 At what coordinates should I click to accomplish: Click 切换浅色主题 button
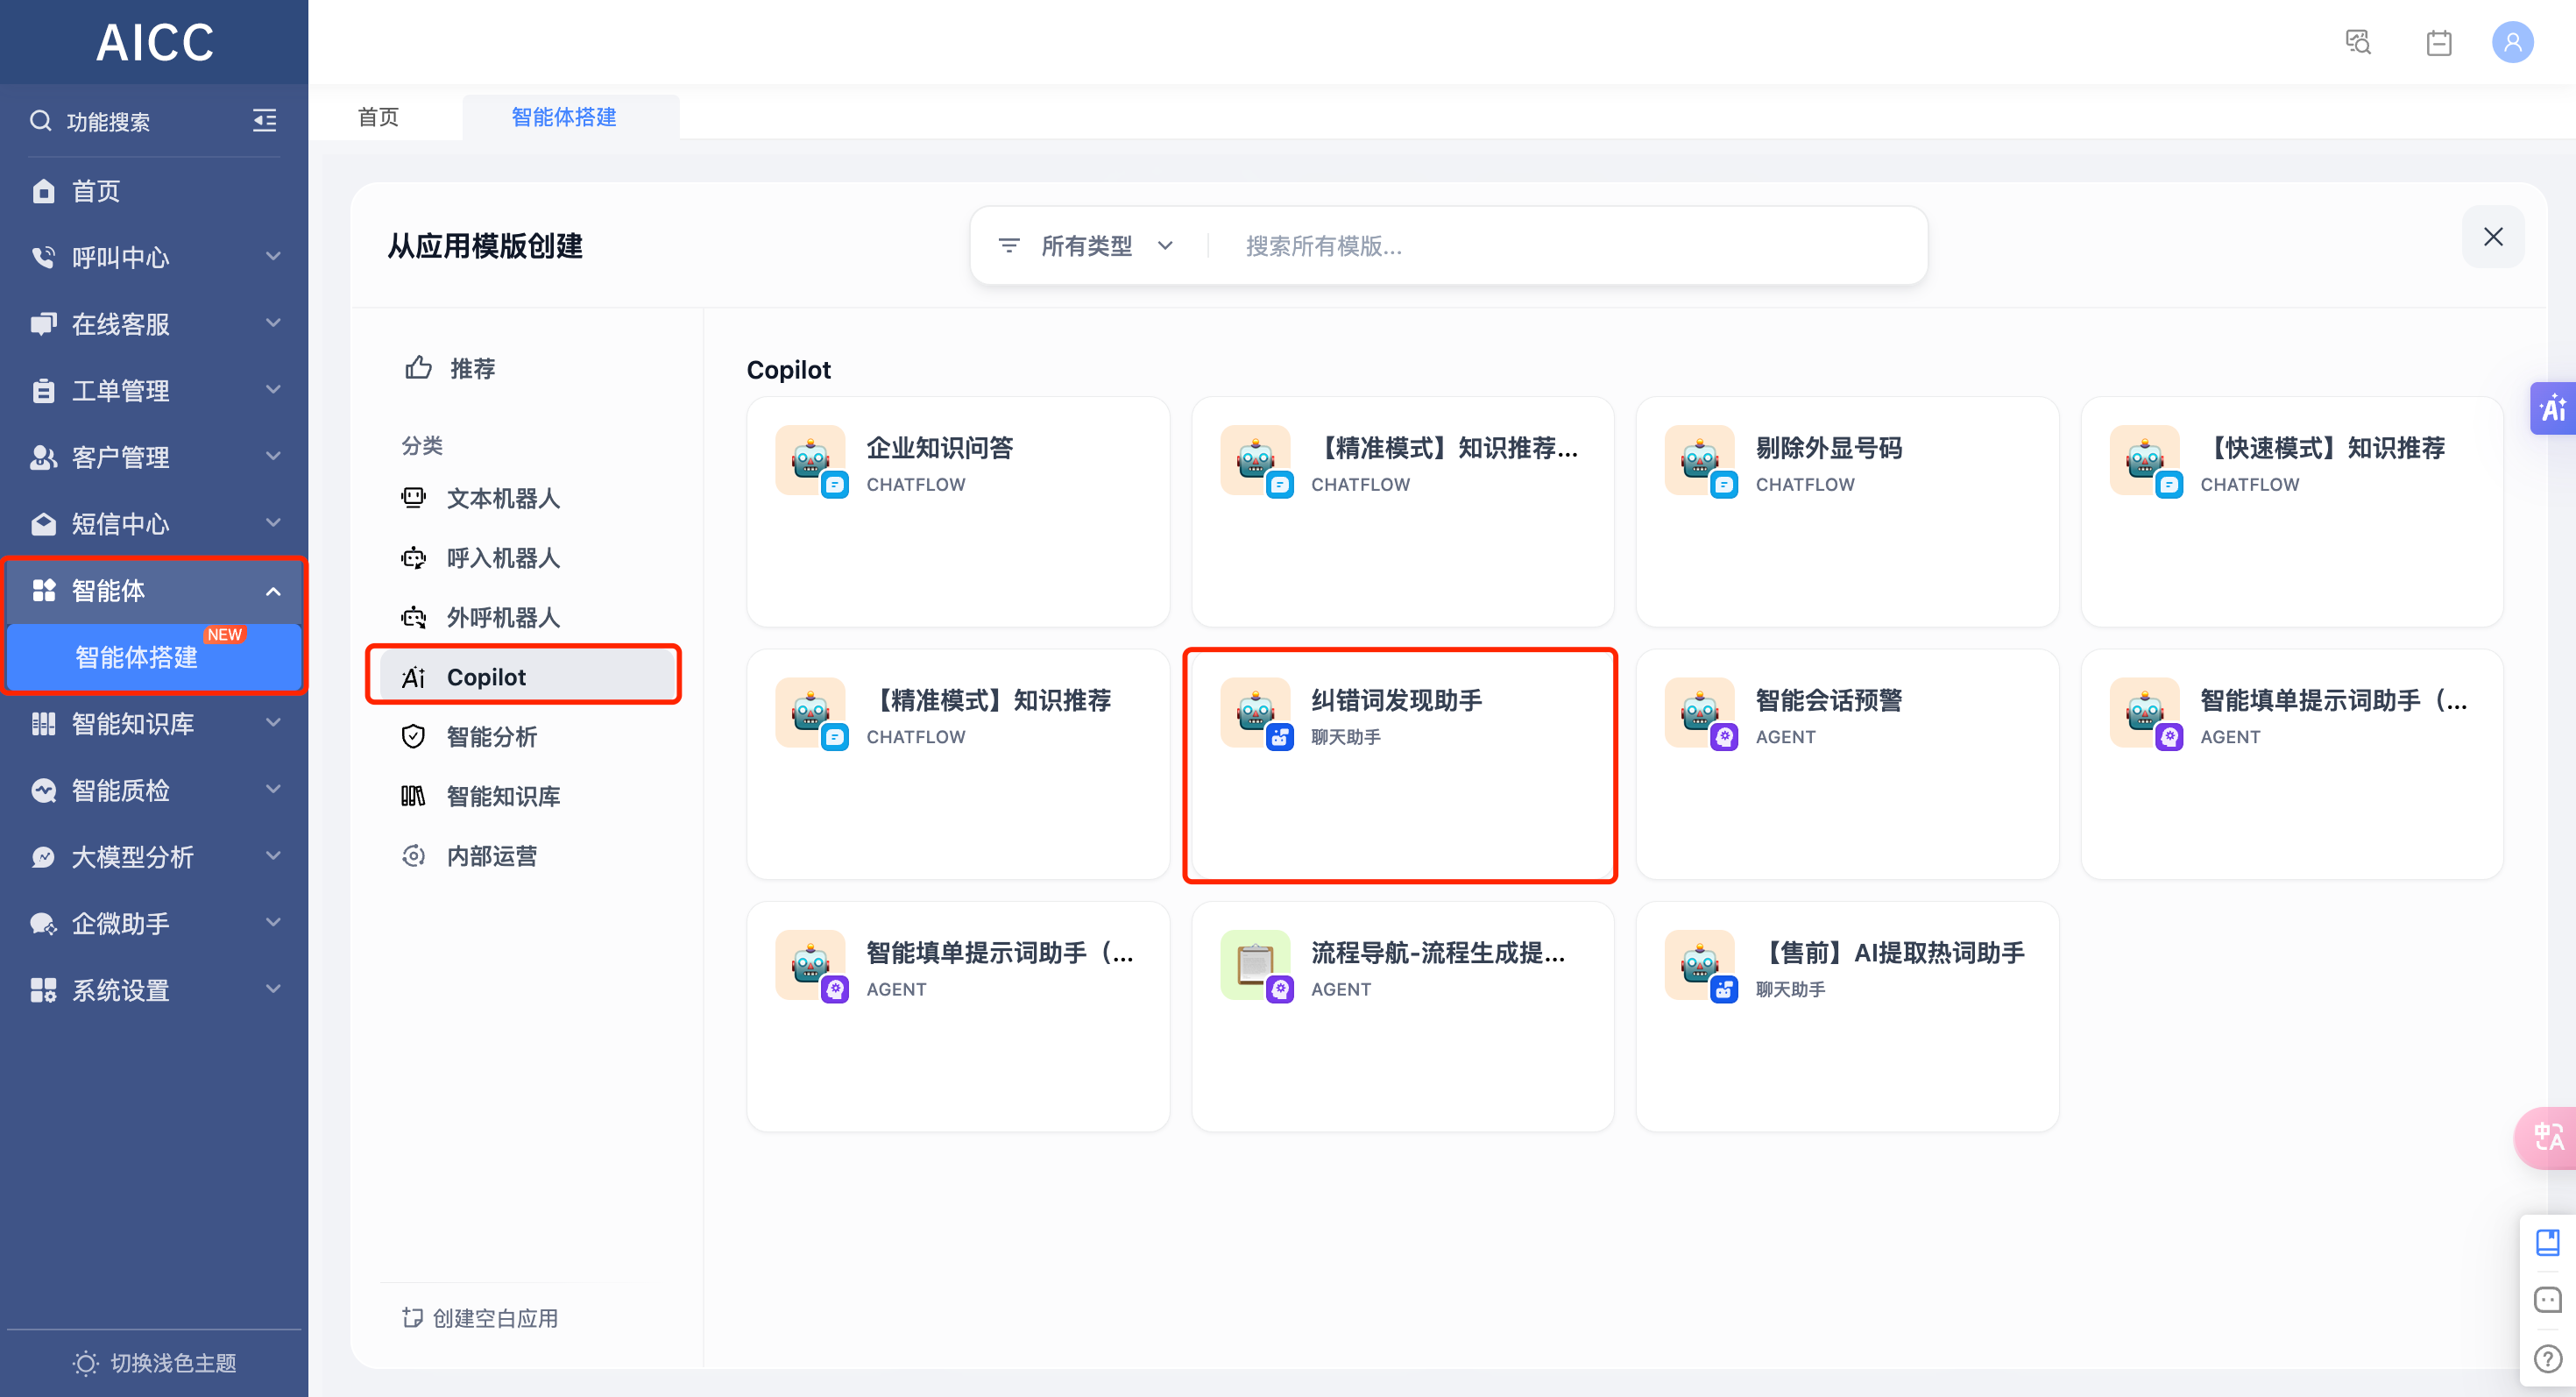coord(155,1363)
